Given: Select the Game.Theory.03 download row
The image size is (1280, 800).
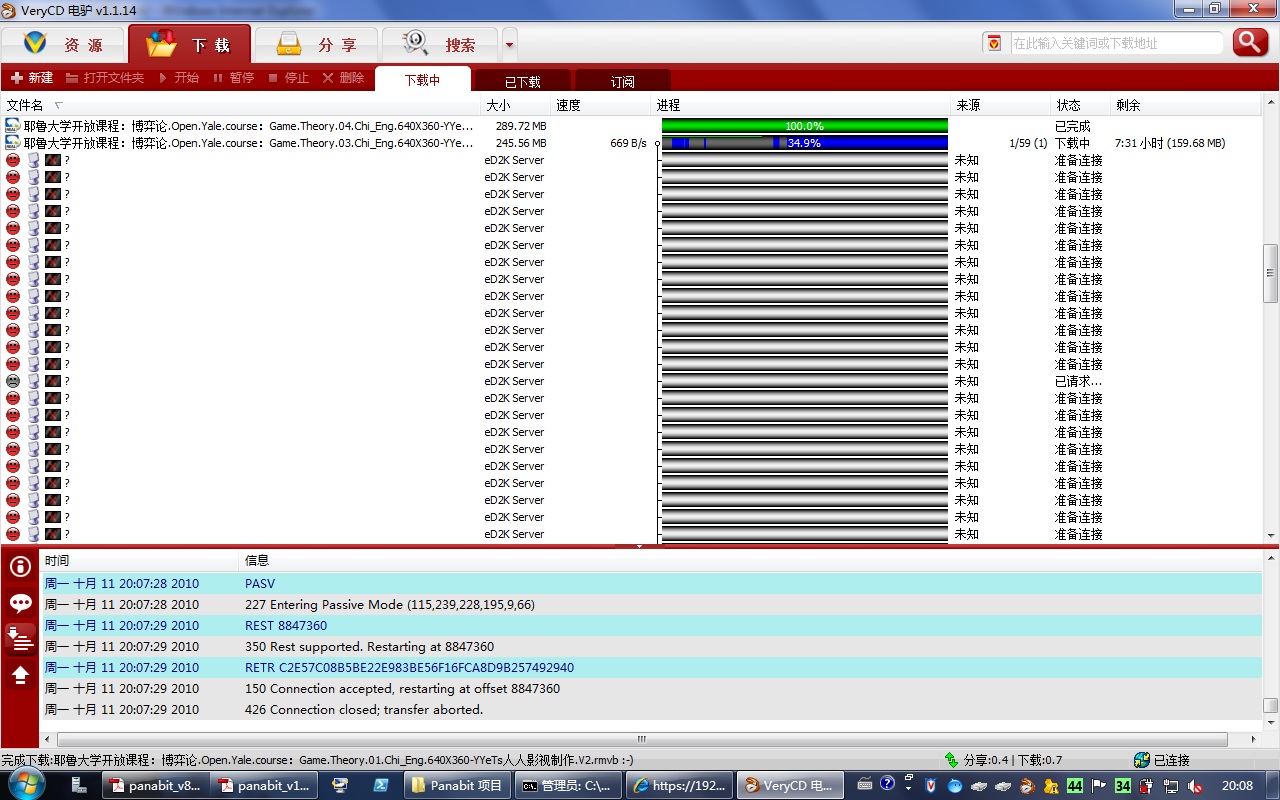Looking at the screenshot, I should coord(631,143).
